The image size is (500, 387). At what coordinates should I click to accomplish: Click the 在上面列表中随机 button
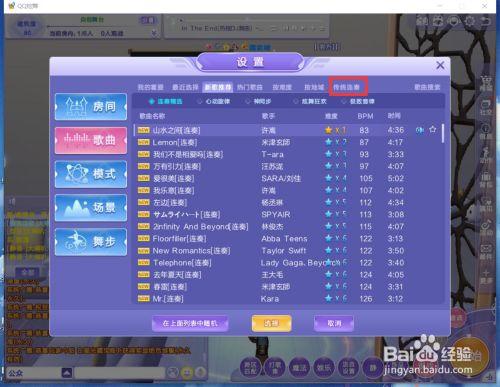click(190, 323)
